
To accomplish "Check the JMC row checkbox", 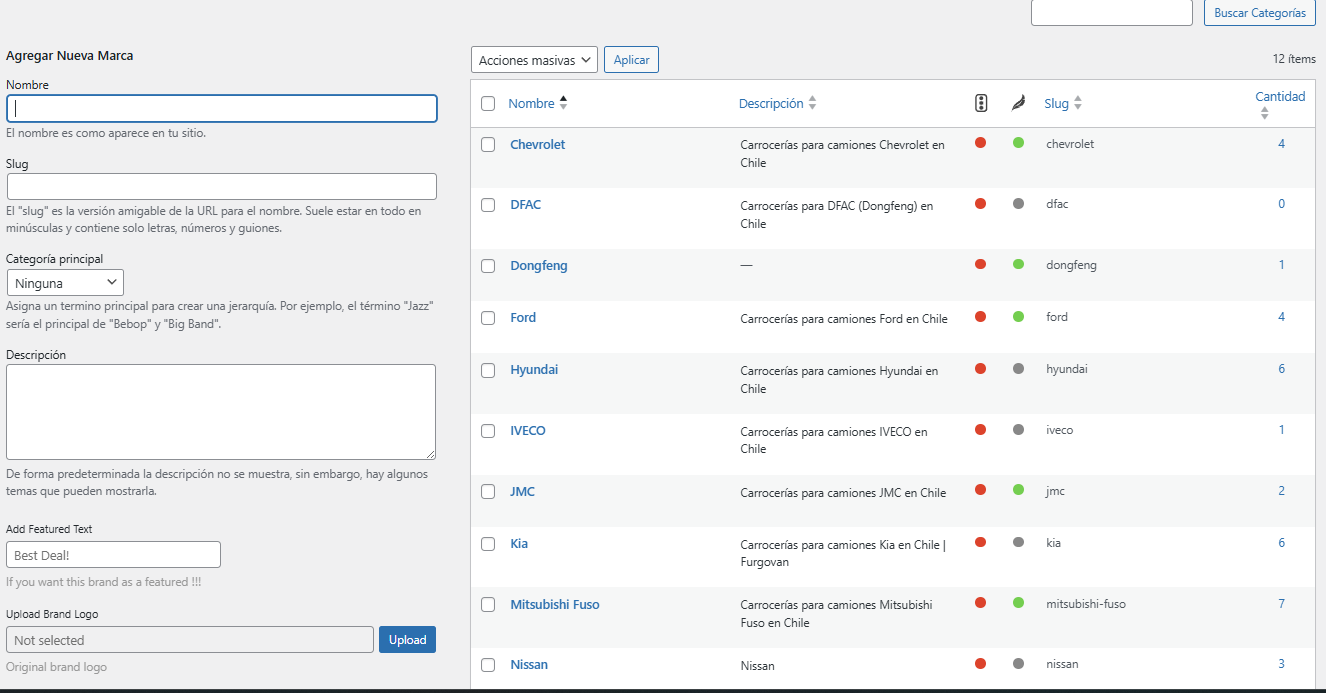I will tap(488, 492).
